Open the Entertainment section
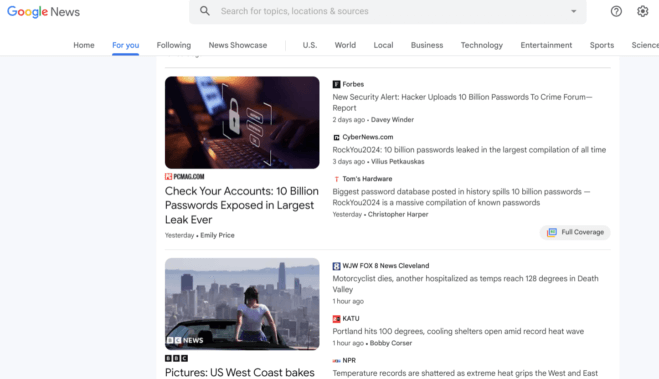The image size is (659, 379). [x=546, y=45]
